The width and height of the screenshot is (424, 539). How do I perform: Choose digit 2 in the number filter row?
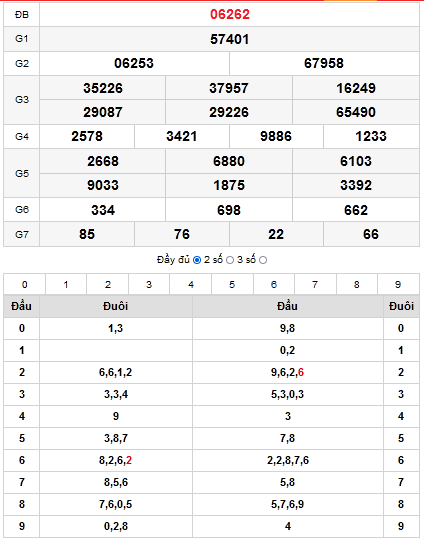(x=108, y=285)
